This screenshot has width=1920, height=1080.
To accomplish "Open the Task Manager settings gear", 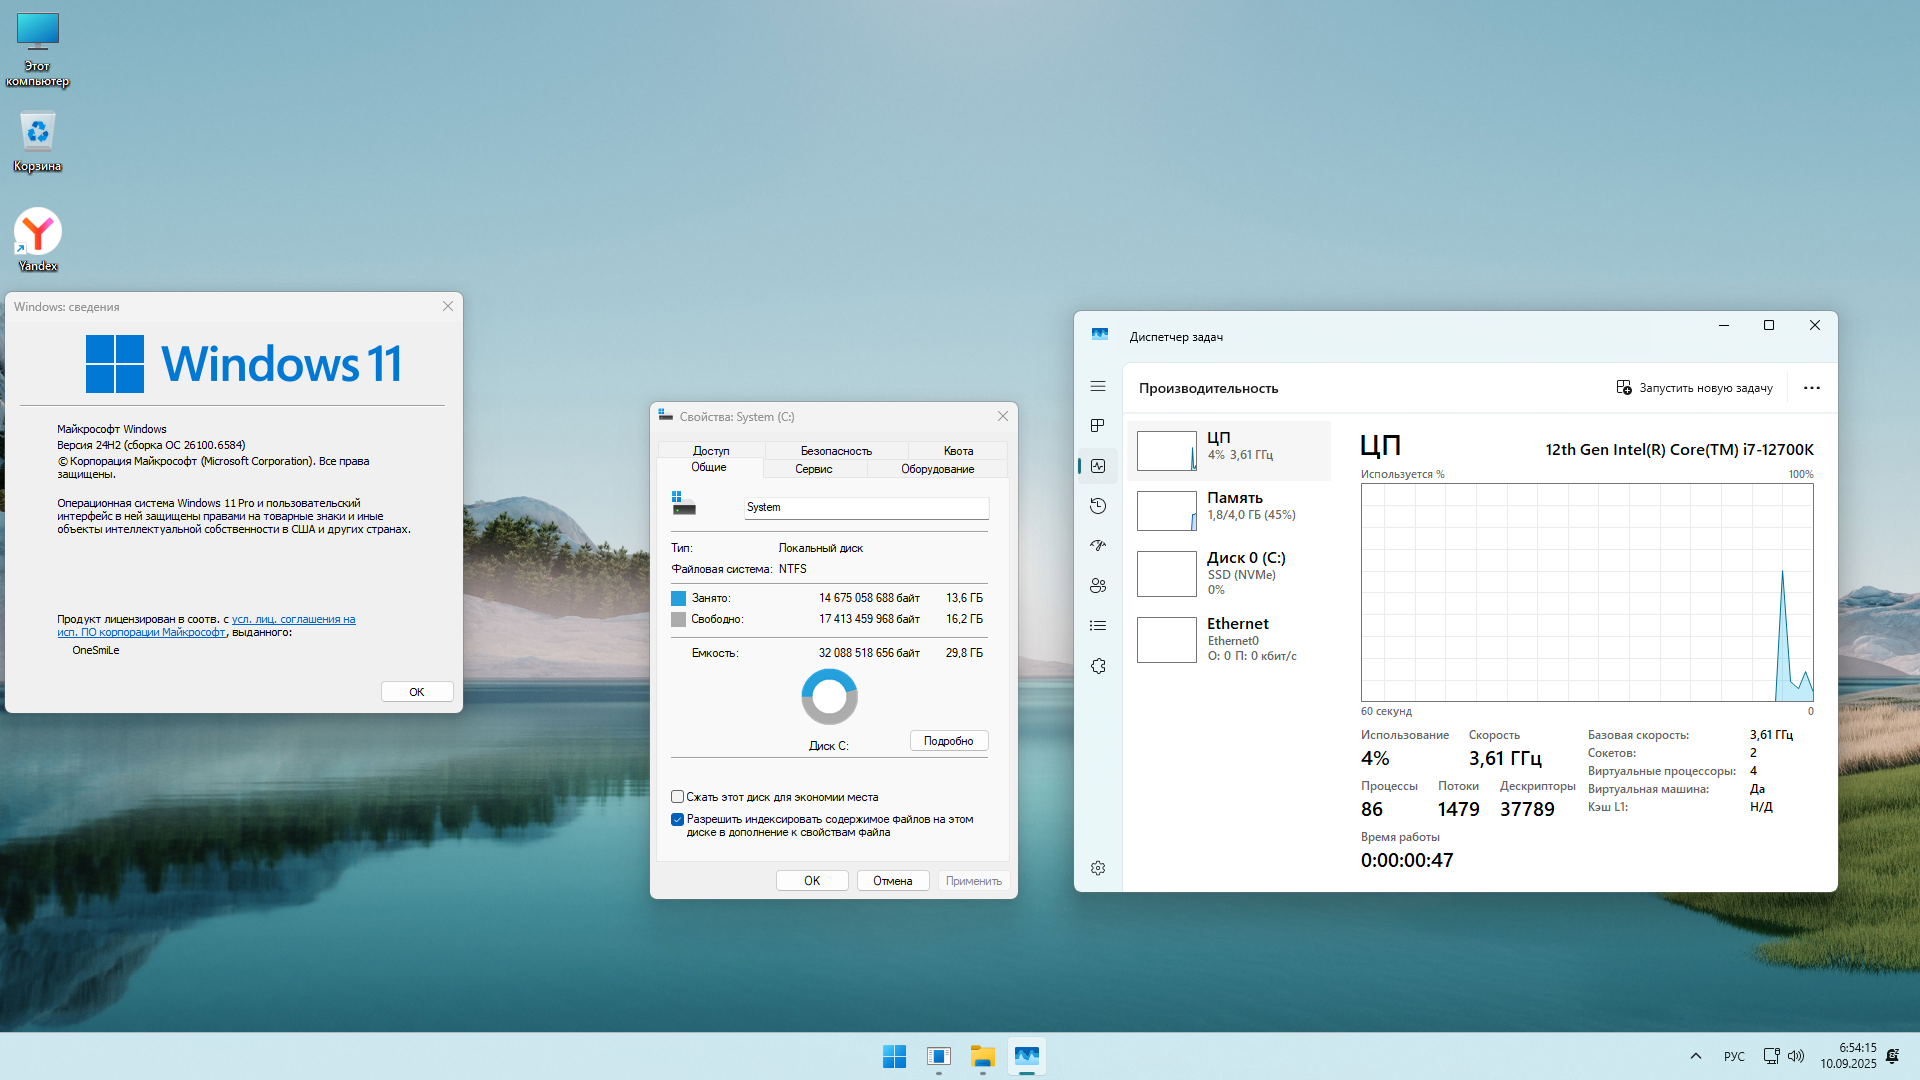I will [x=1098, y=868].
